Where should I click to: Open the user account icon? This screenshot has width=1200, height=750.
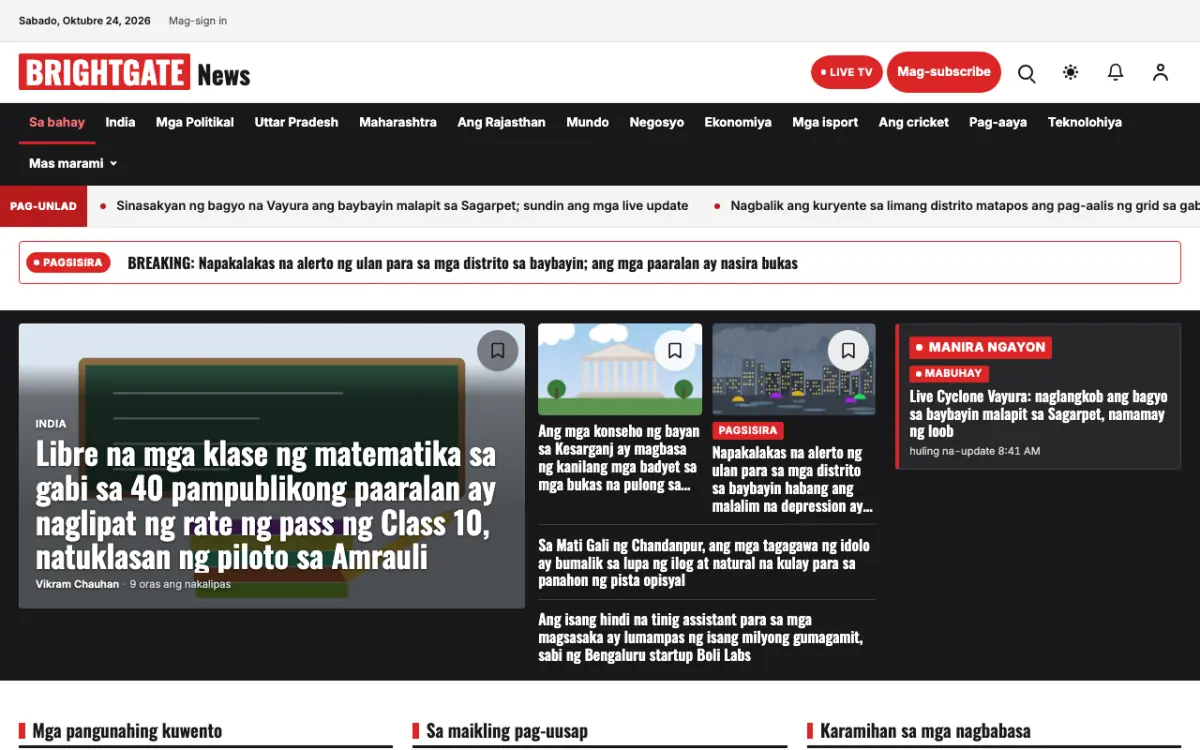1160,72
